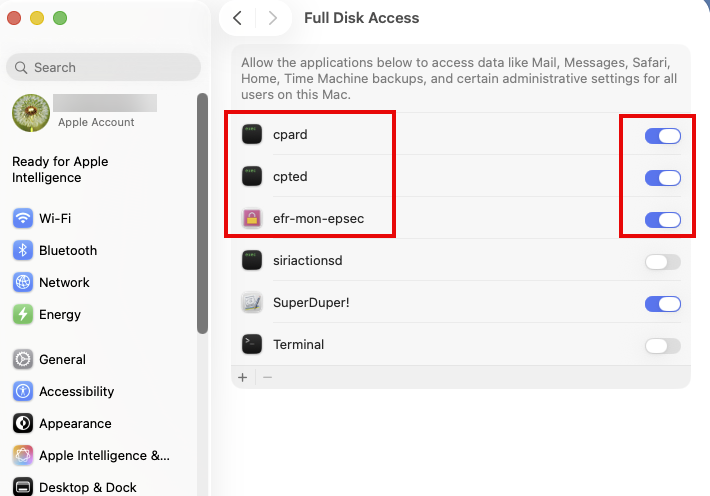The height and width of the screenshot is (496, 710).
Task: Click the Accessibility sidebar icon
Action: click(x=23, y=391)
